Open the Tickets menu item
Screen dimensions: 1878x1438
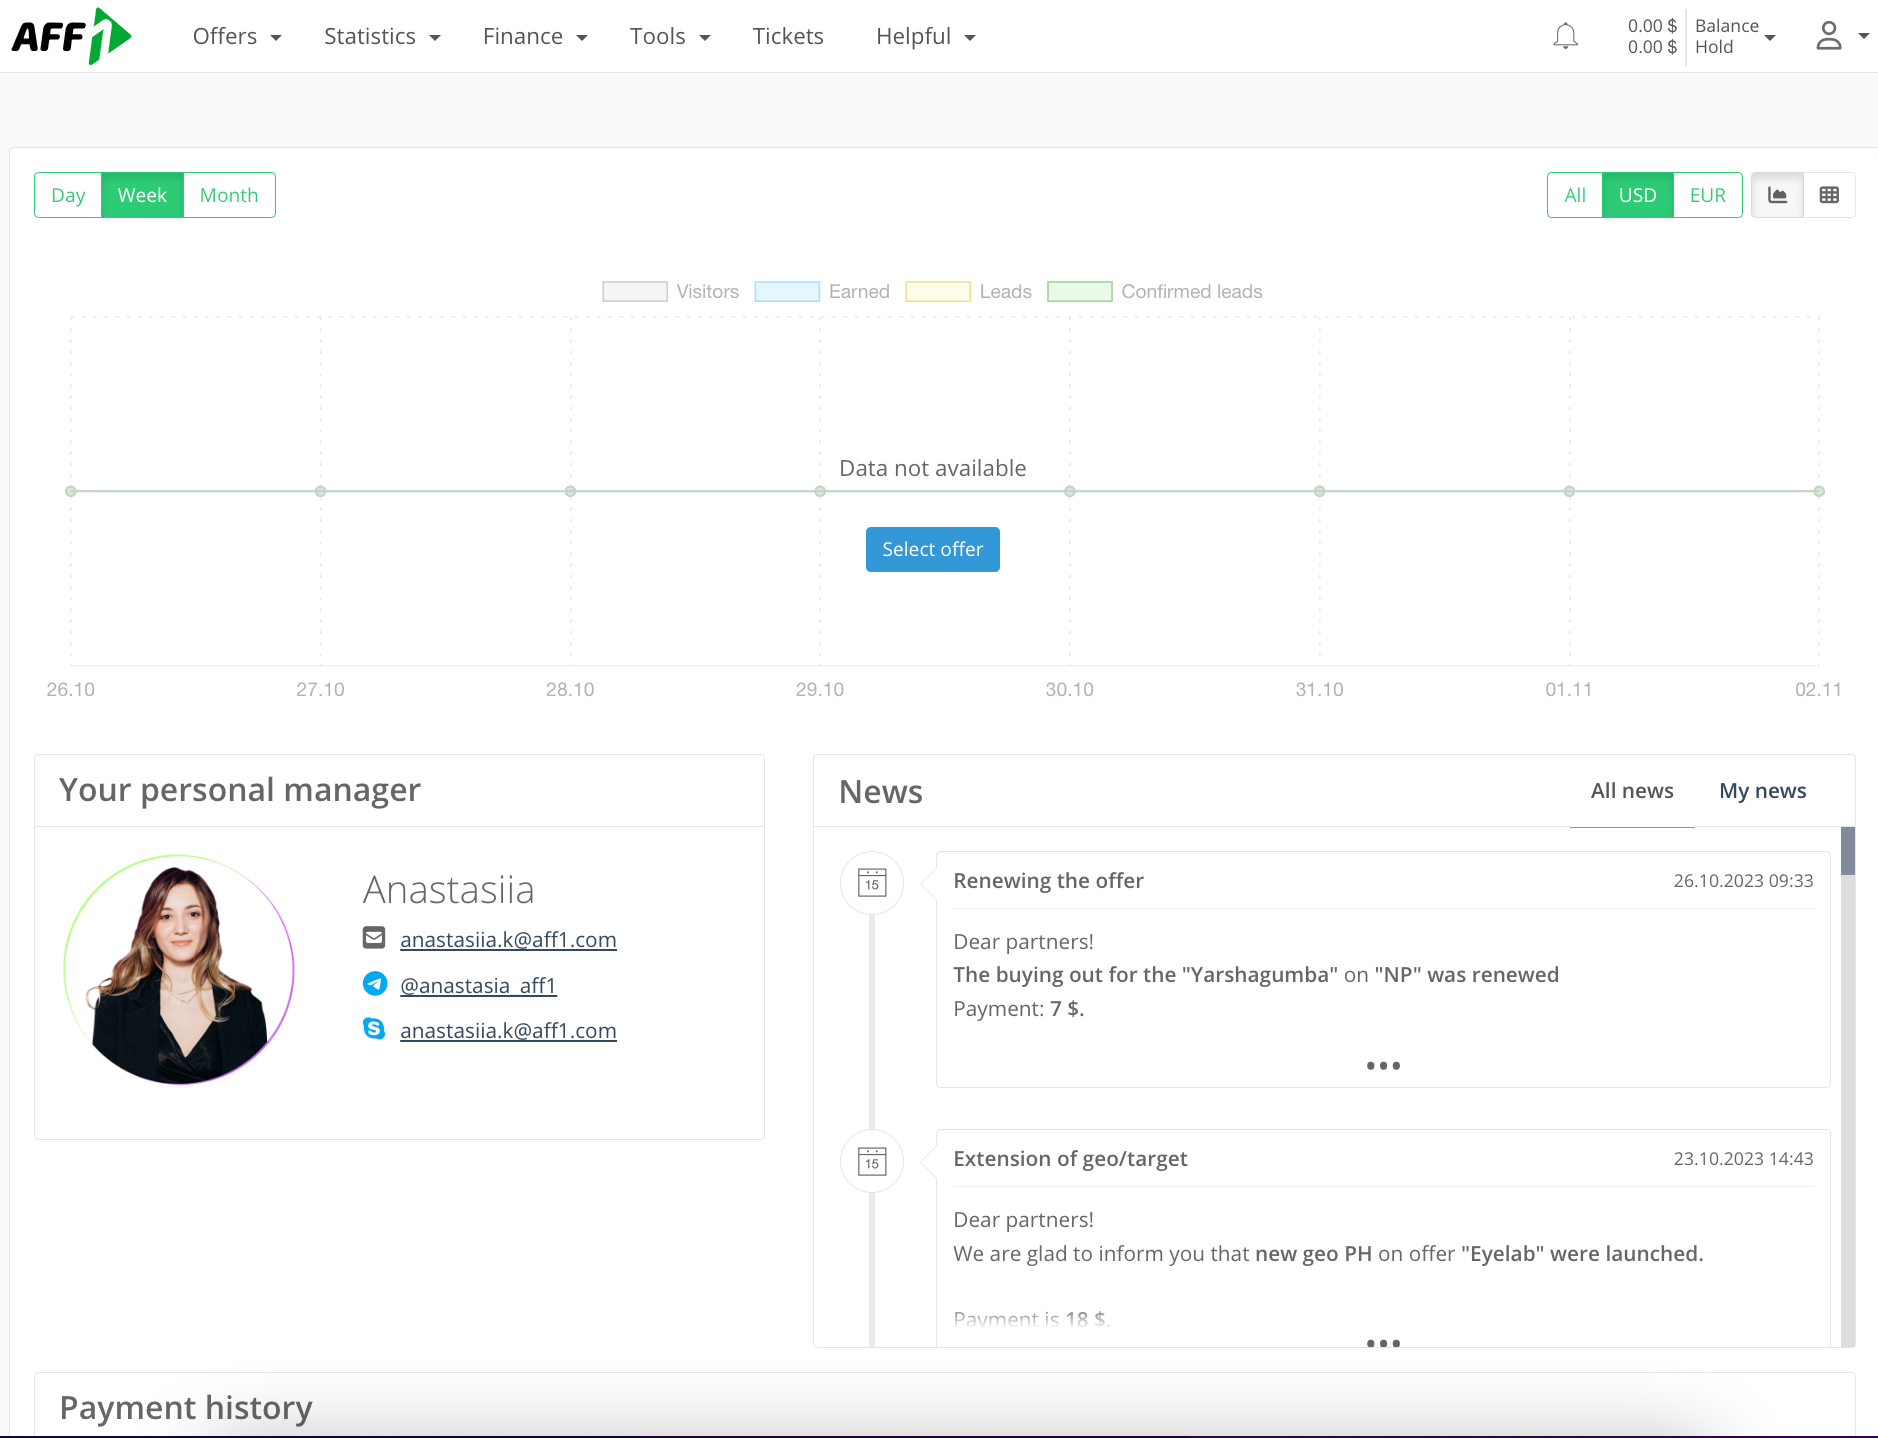[x=788, y=36]
